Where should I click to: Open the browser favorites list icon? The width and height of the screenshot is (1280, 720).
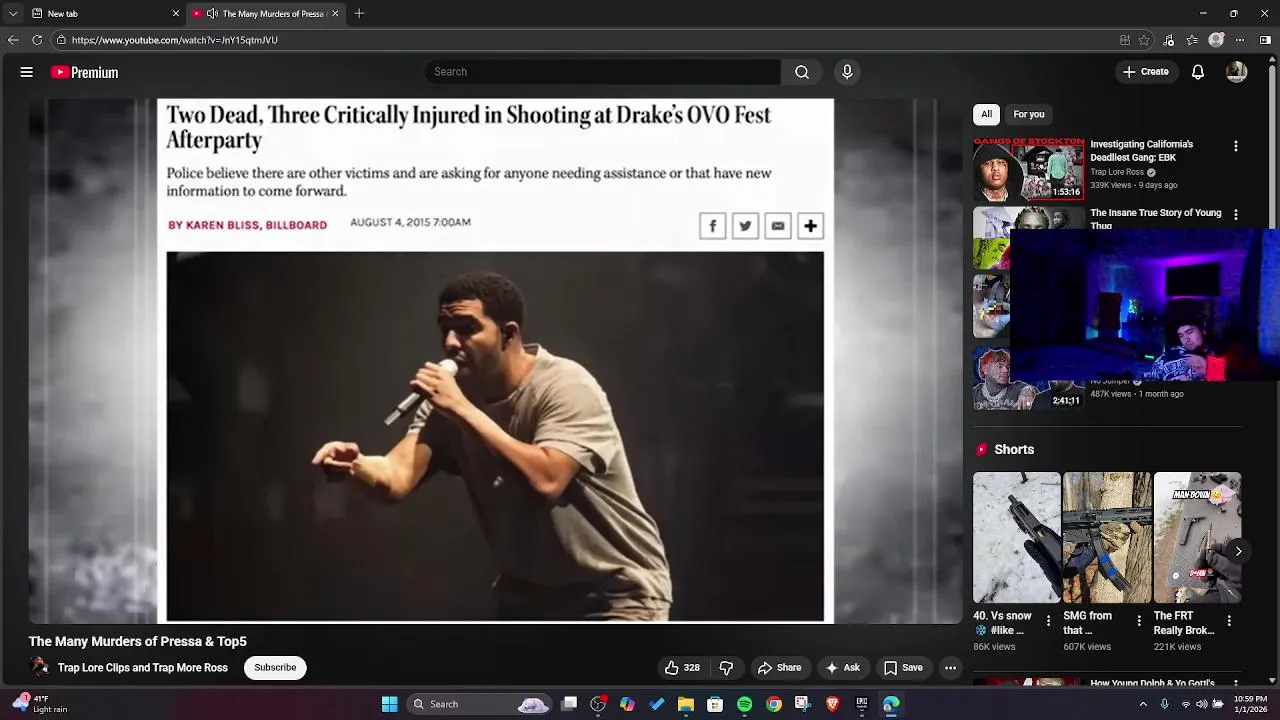1192,40
